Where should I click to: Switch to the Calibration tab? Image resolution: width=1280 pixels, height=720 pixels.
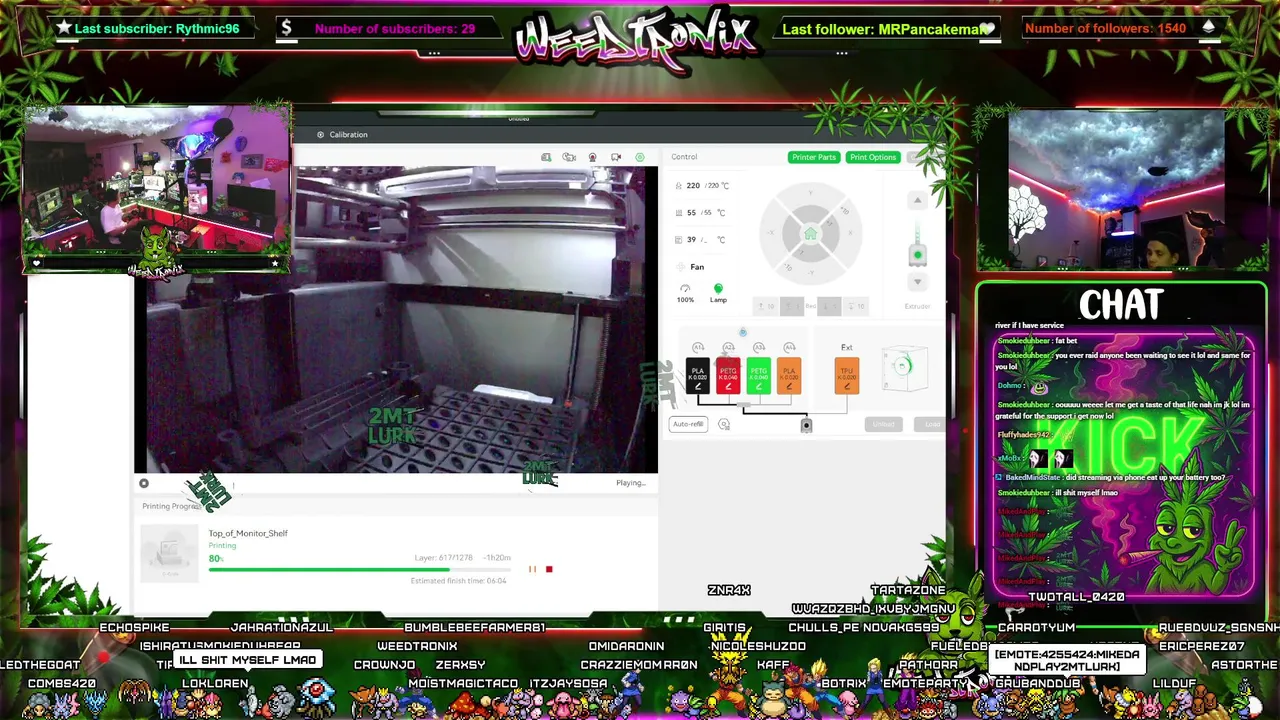click(x=342, y=134)
